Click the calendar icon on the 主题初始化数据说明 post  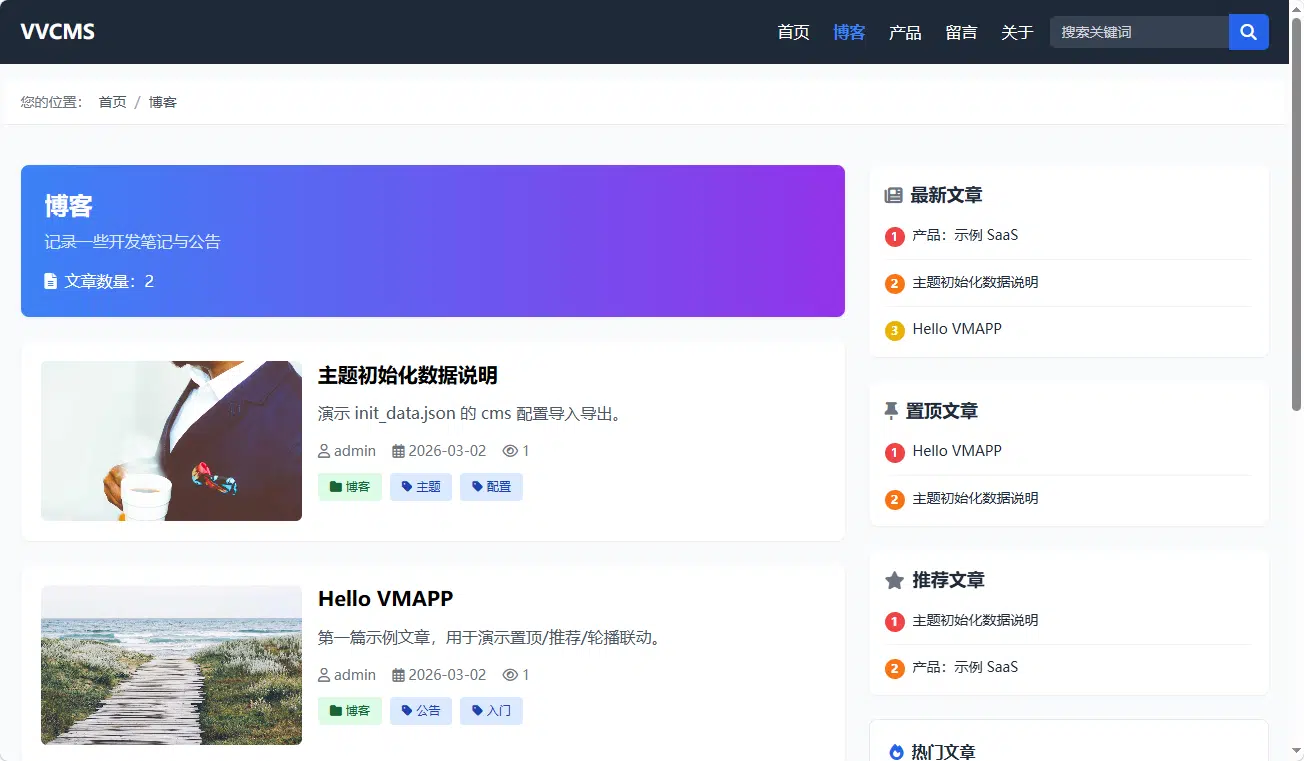398,451
